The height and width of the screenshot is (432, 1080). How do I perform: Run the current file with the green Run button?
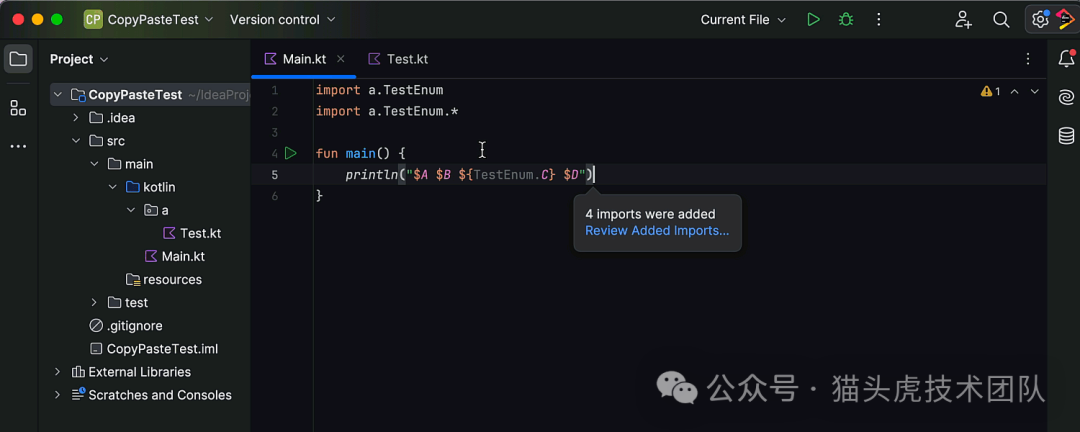click(813, 19)
